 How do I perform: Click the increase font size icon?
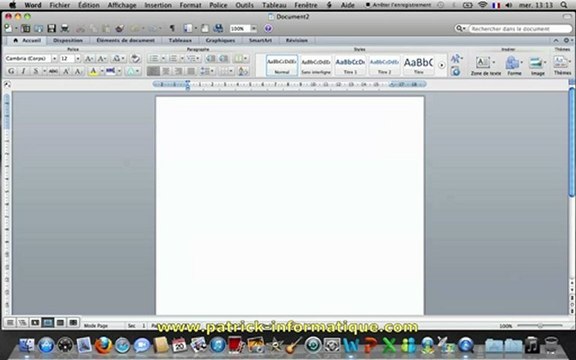tap(89, 58)
